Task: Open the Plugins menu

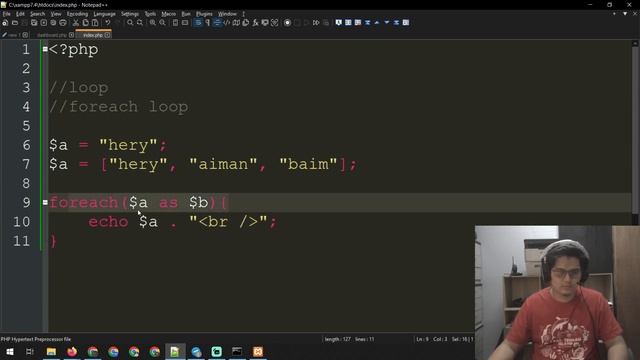Action: [204, 14]
